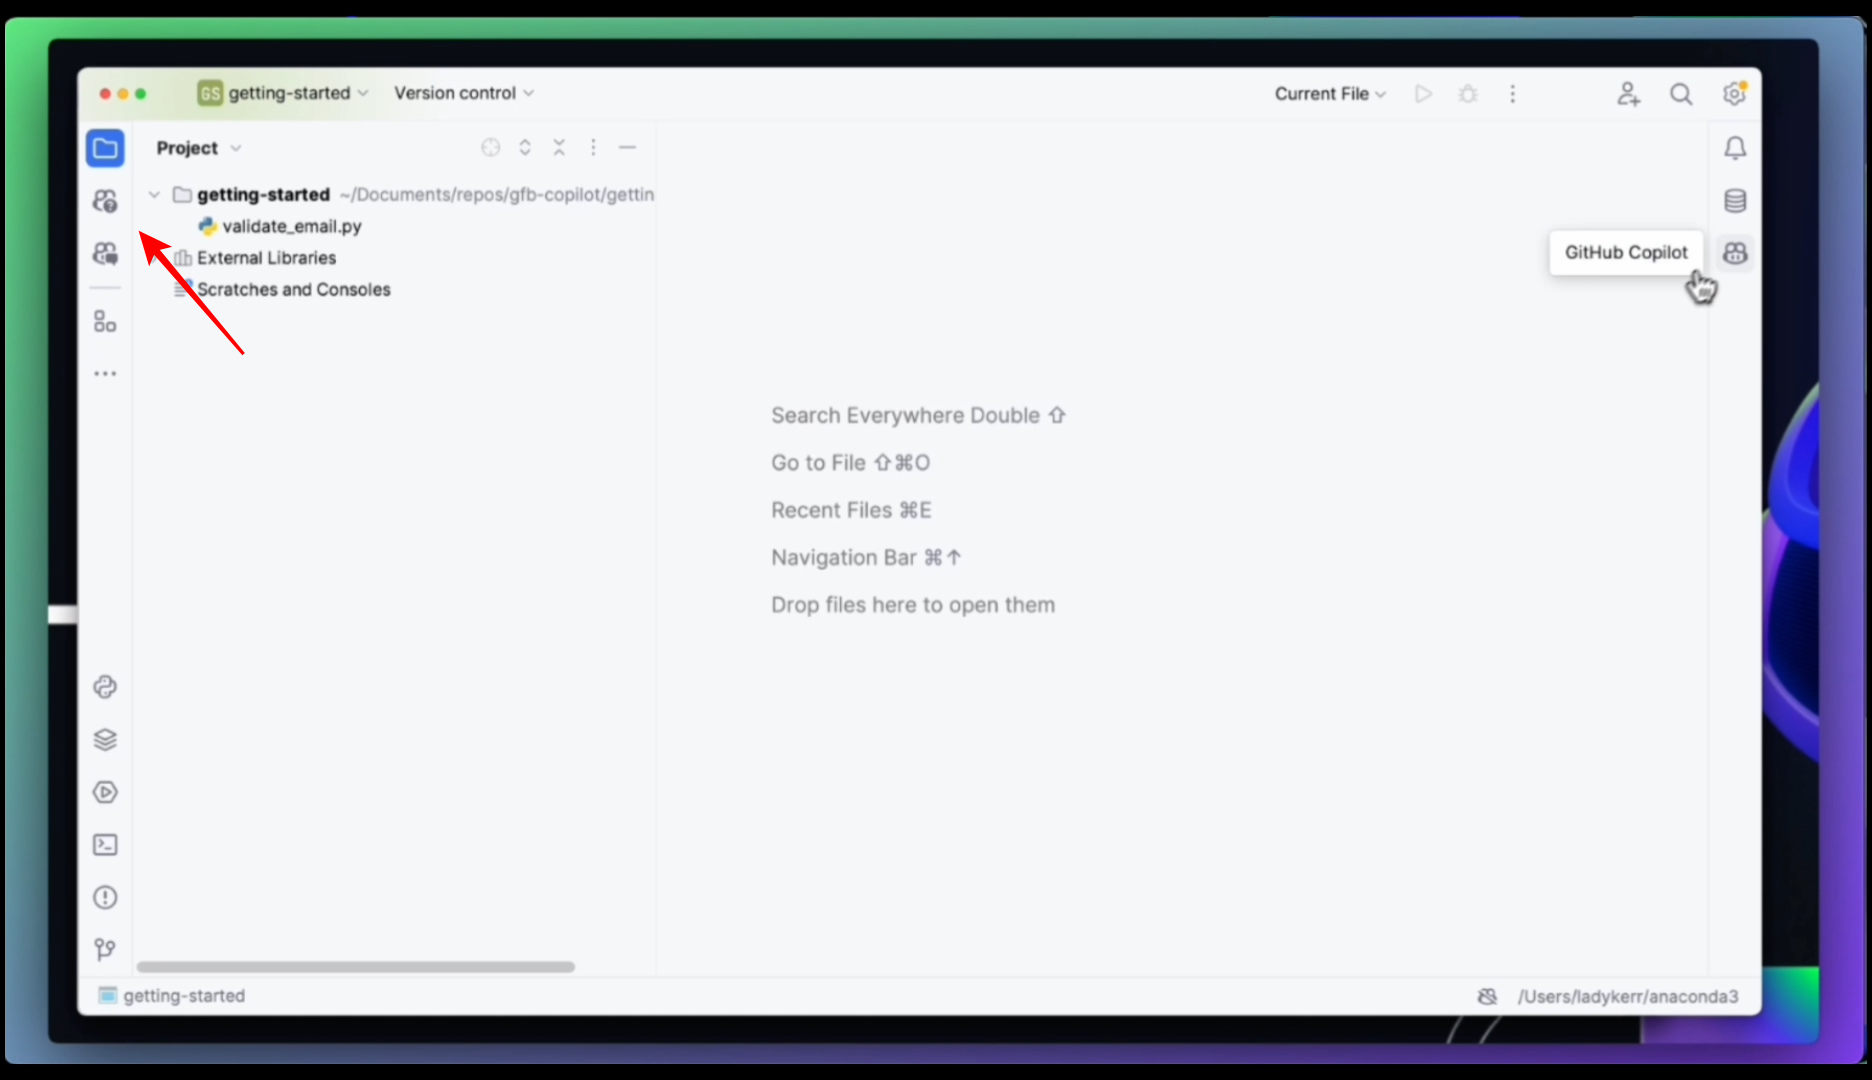Open the Problems tool window icon
The width and height of the screenshot is (1872, 1080).
[x=105, y=897]
